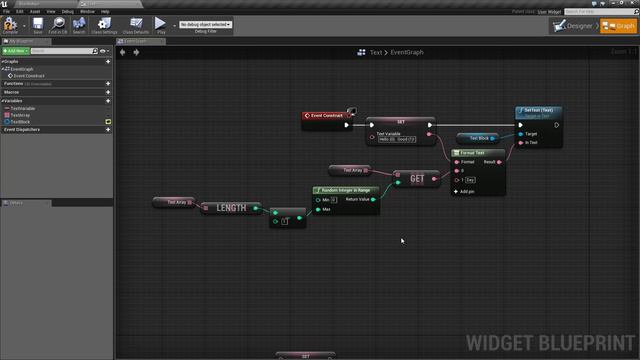
Task: Navigate back in graph history
Action: pos(122,52)
